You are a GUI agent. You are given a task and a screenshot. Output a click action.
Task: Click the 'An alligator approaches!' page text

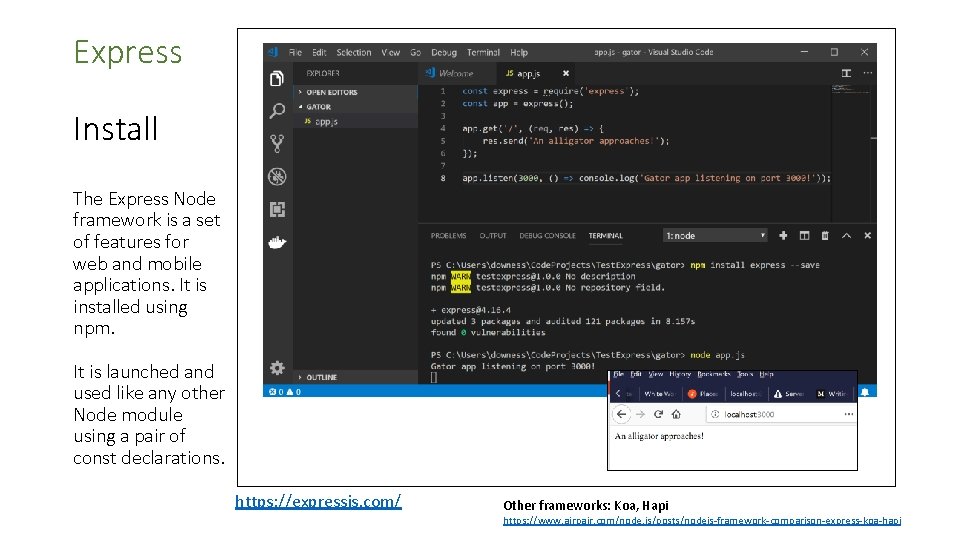[659, 436]
